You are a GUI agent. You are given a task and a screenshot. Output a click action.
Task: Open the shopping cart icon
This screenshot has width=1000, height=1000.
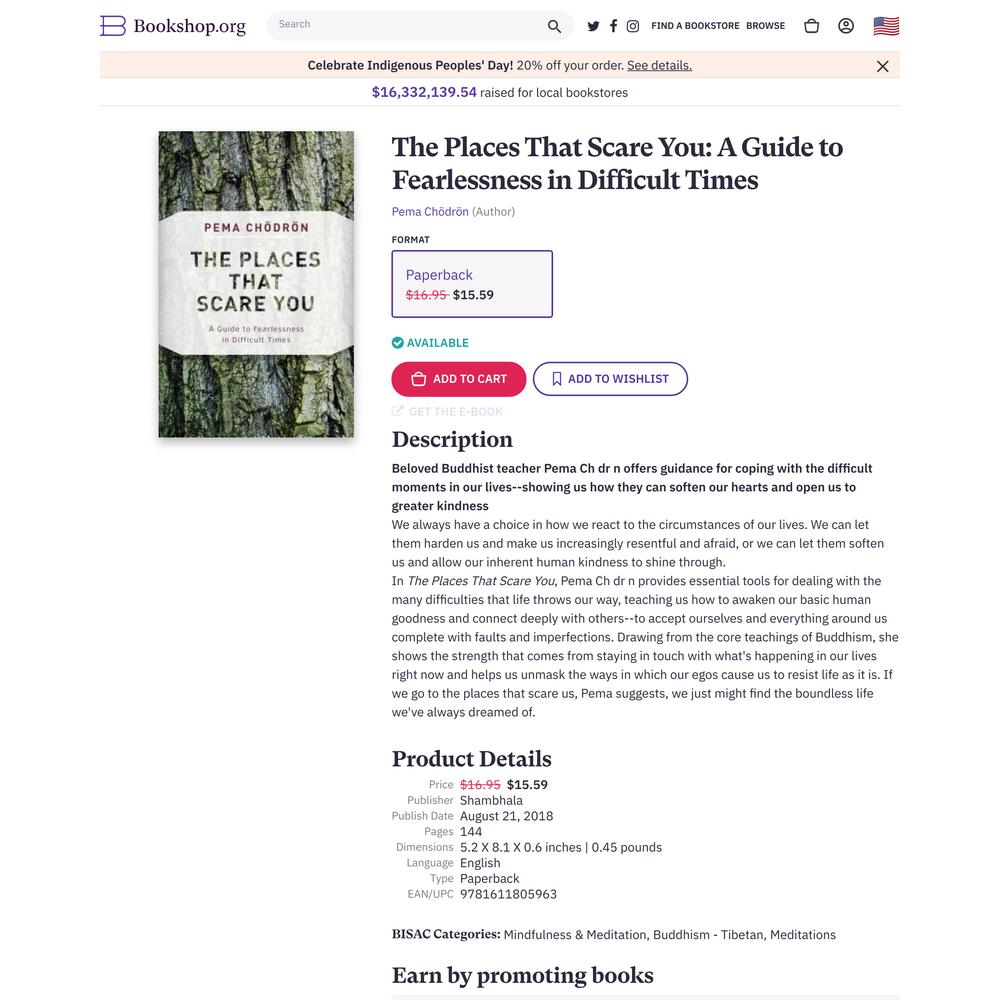811,26
